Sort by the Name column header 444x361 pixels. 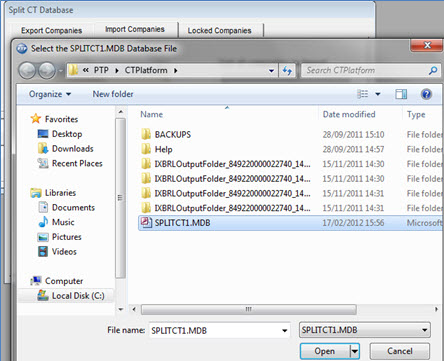pos(152,114)
